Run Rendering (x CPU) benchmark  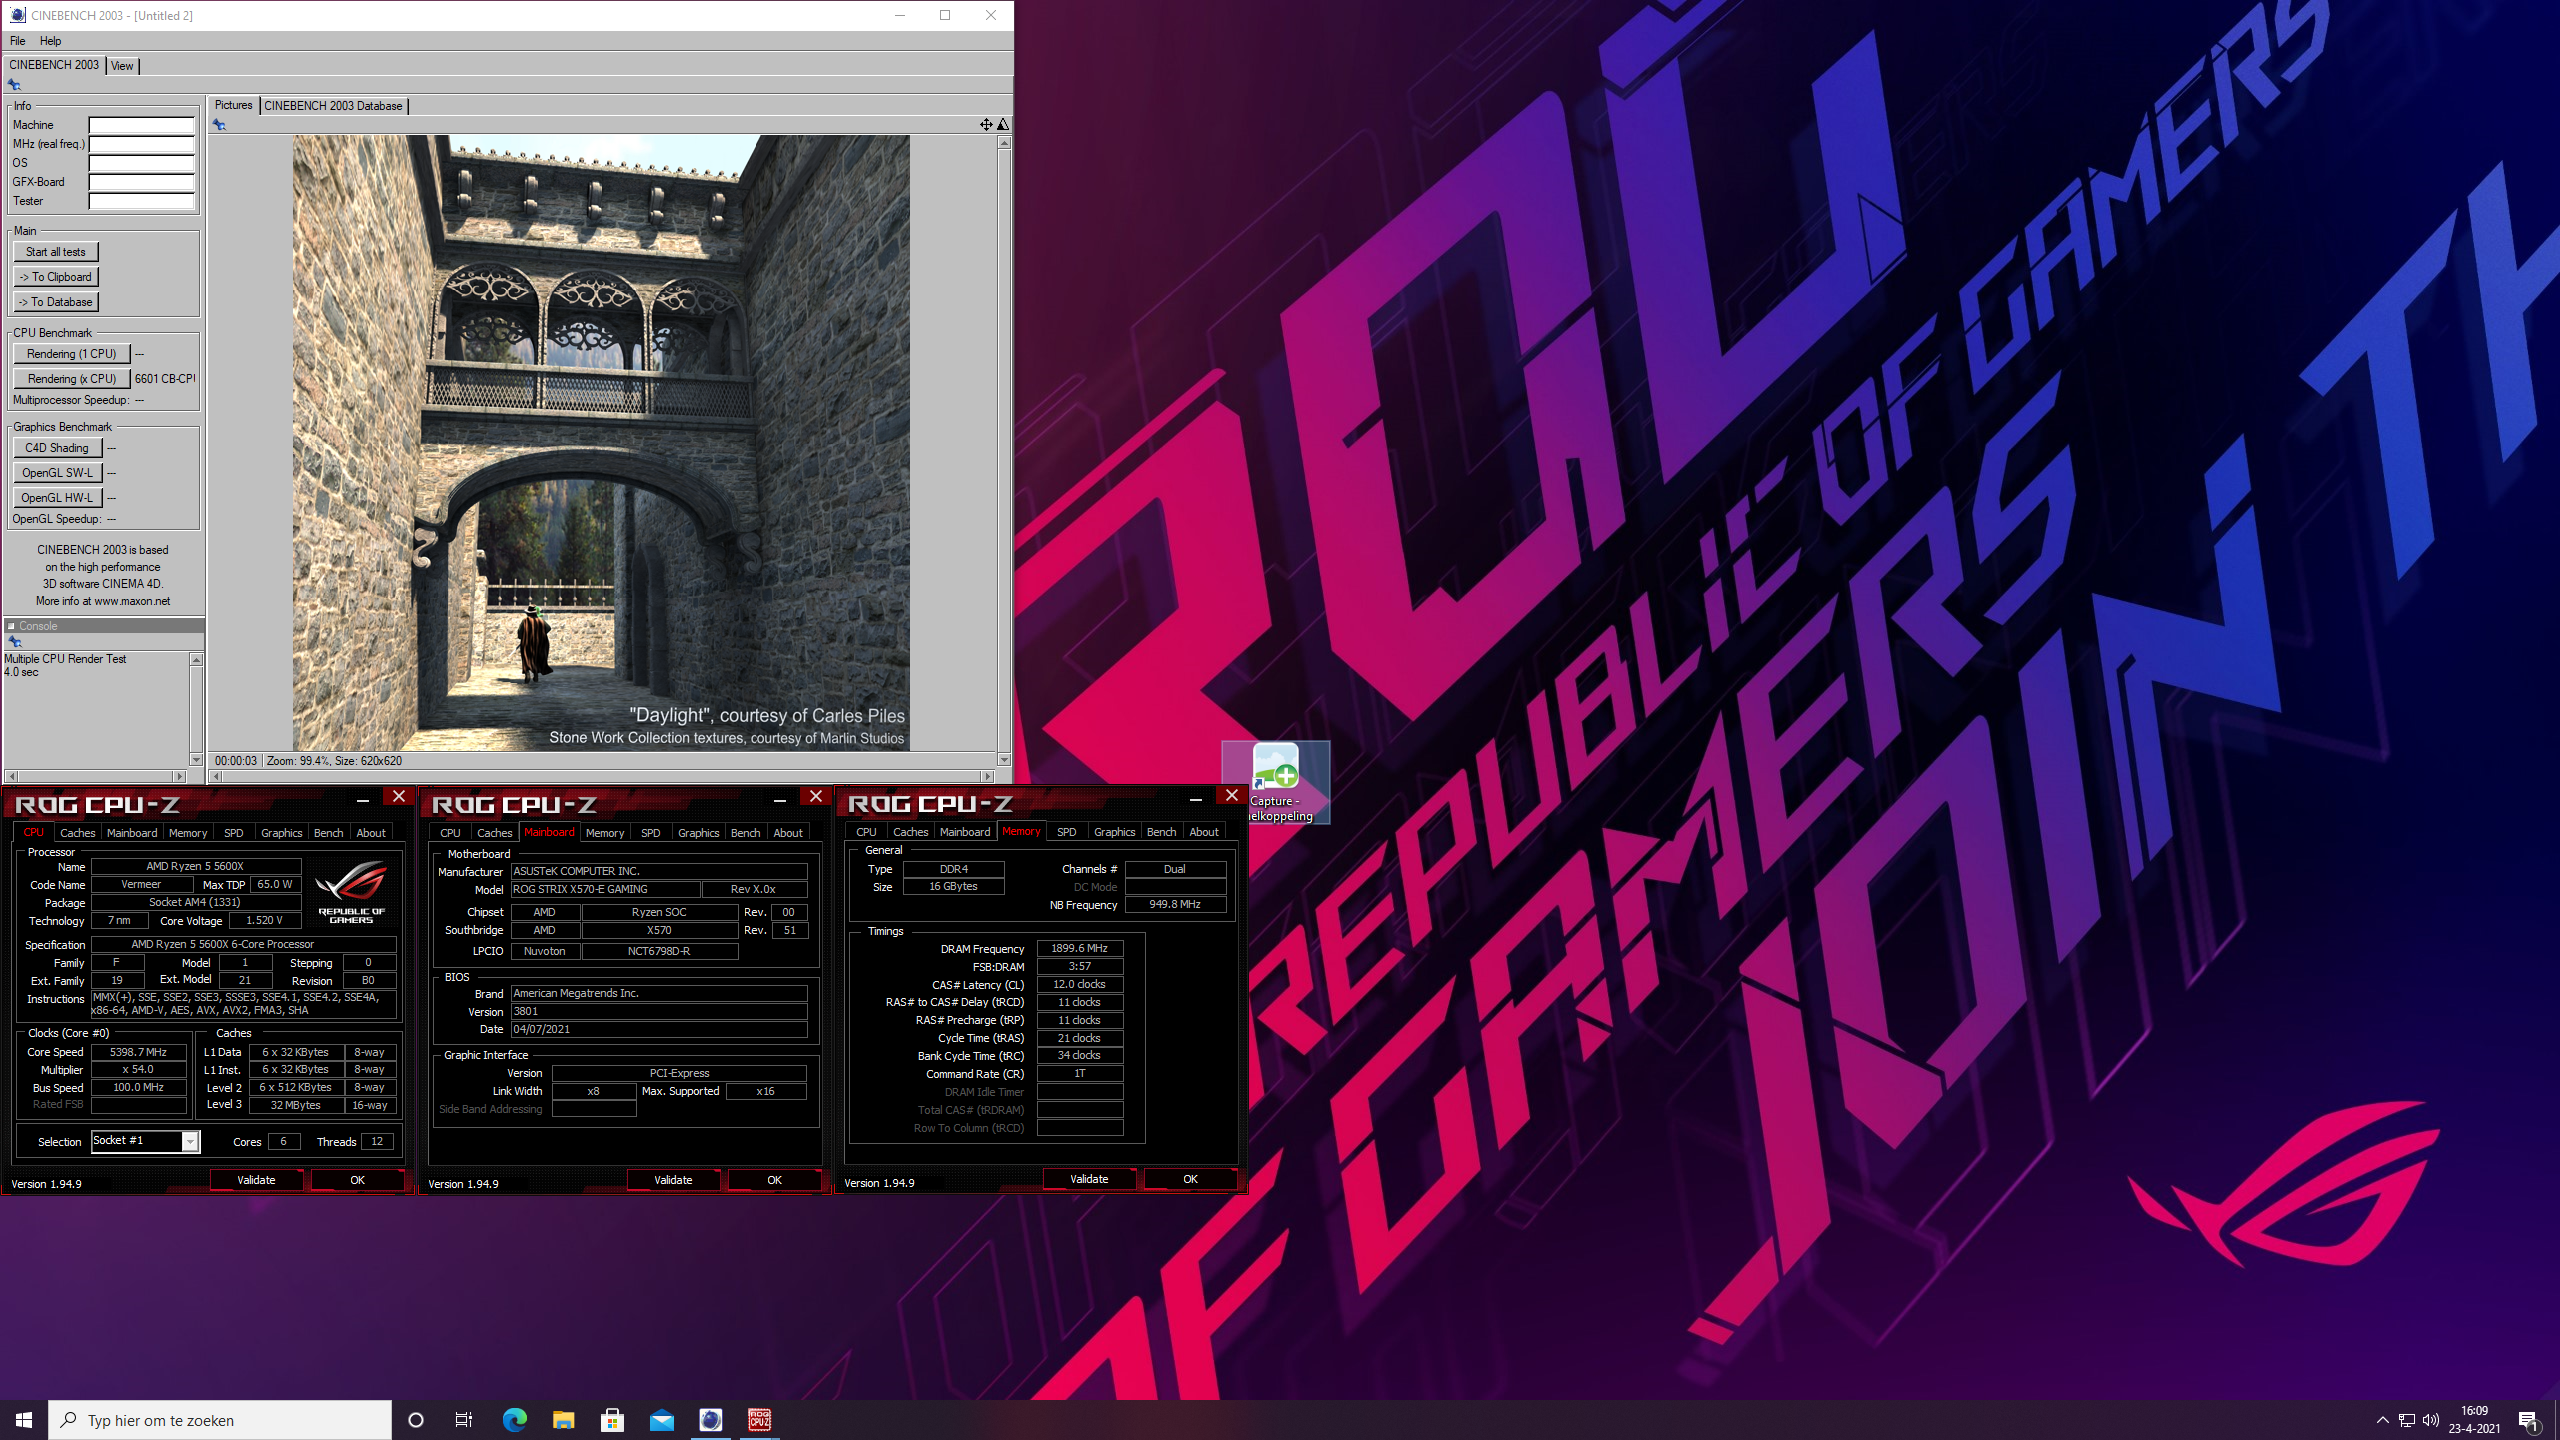pyautogui.click(x=72, y=379)
